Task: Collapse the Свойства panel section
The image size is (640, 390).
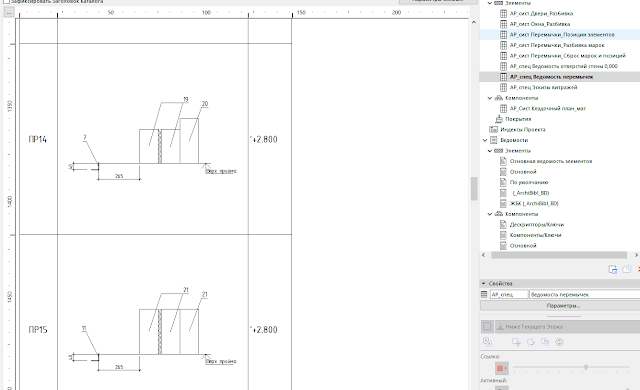Action: [x=484, y=283]
